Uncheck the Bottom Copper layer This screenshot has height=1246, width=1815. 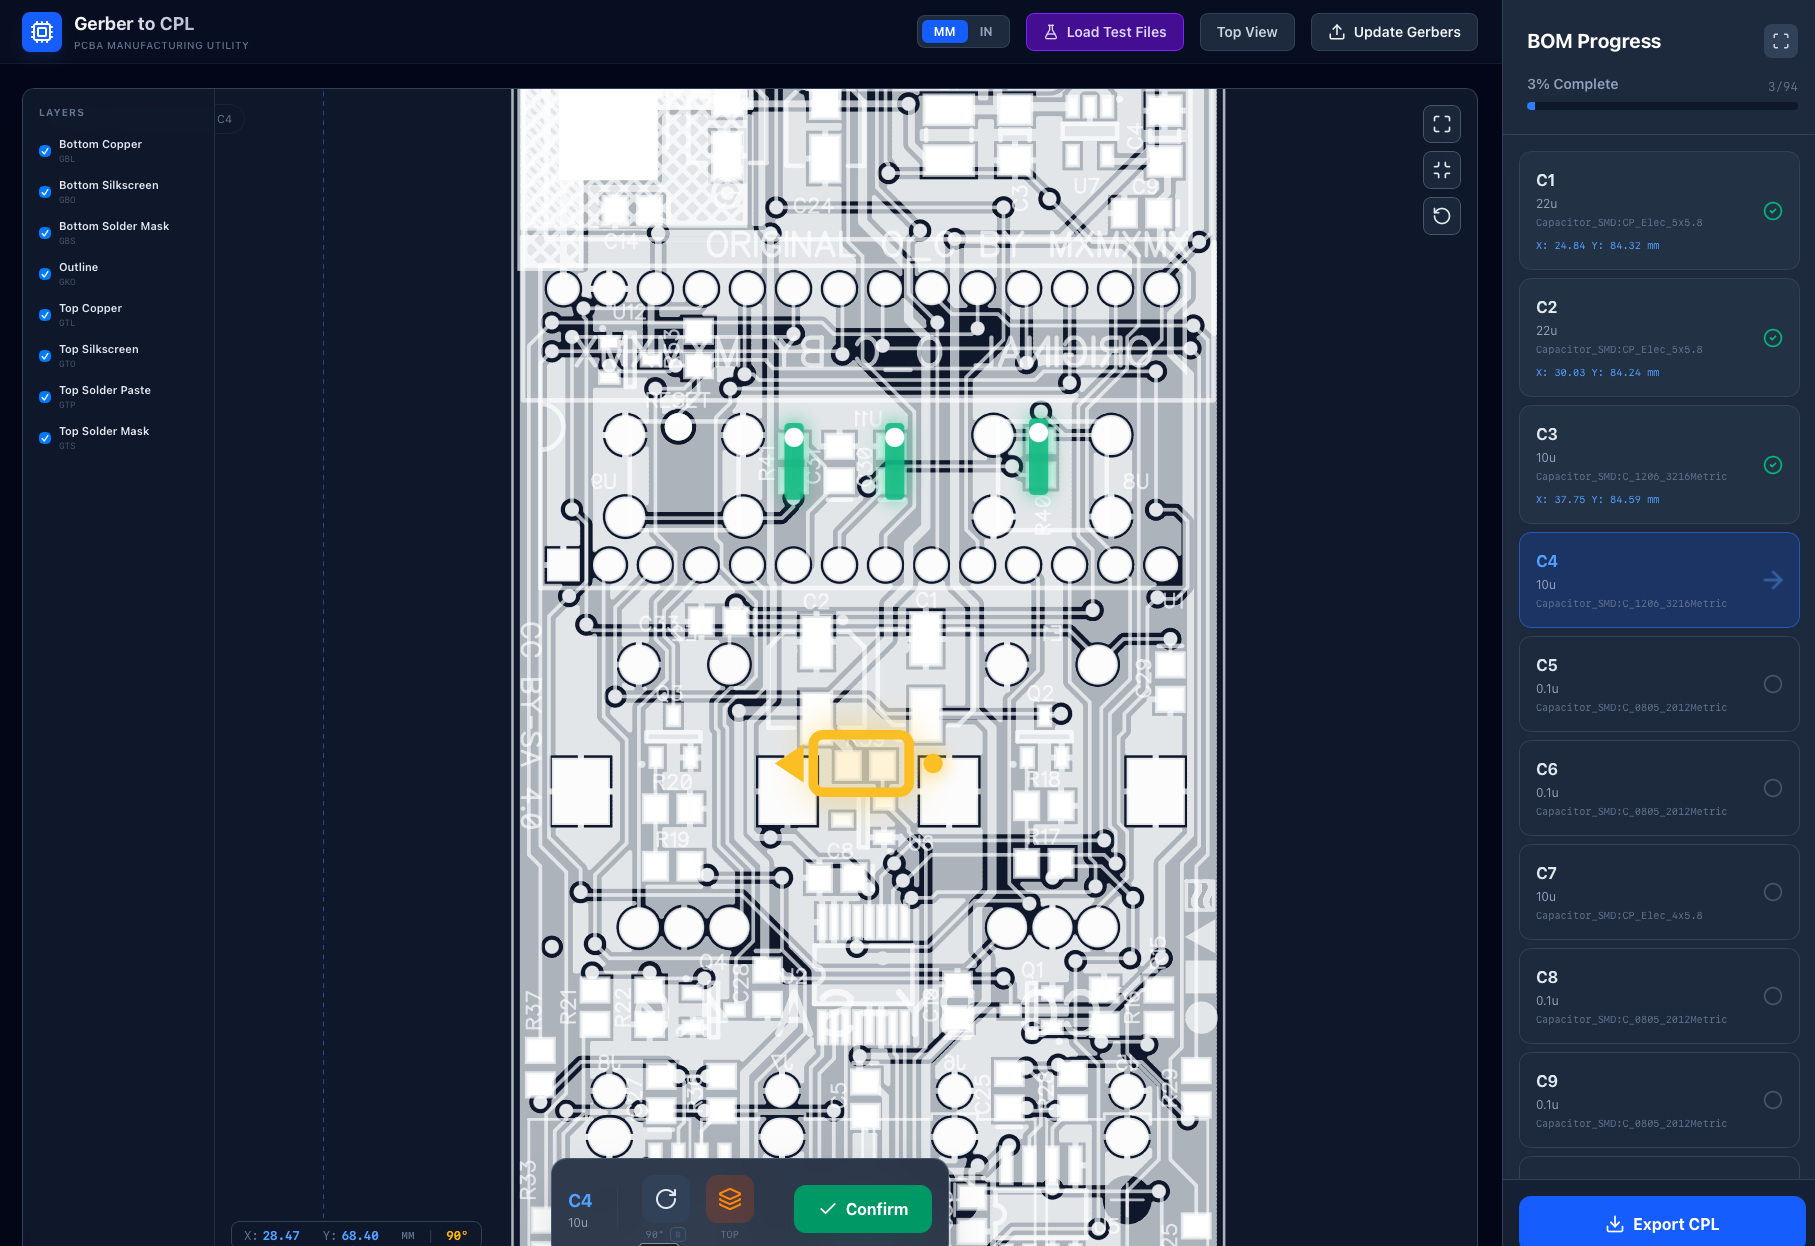pyautogui.click(x=45, y=151)
